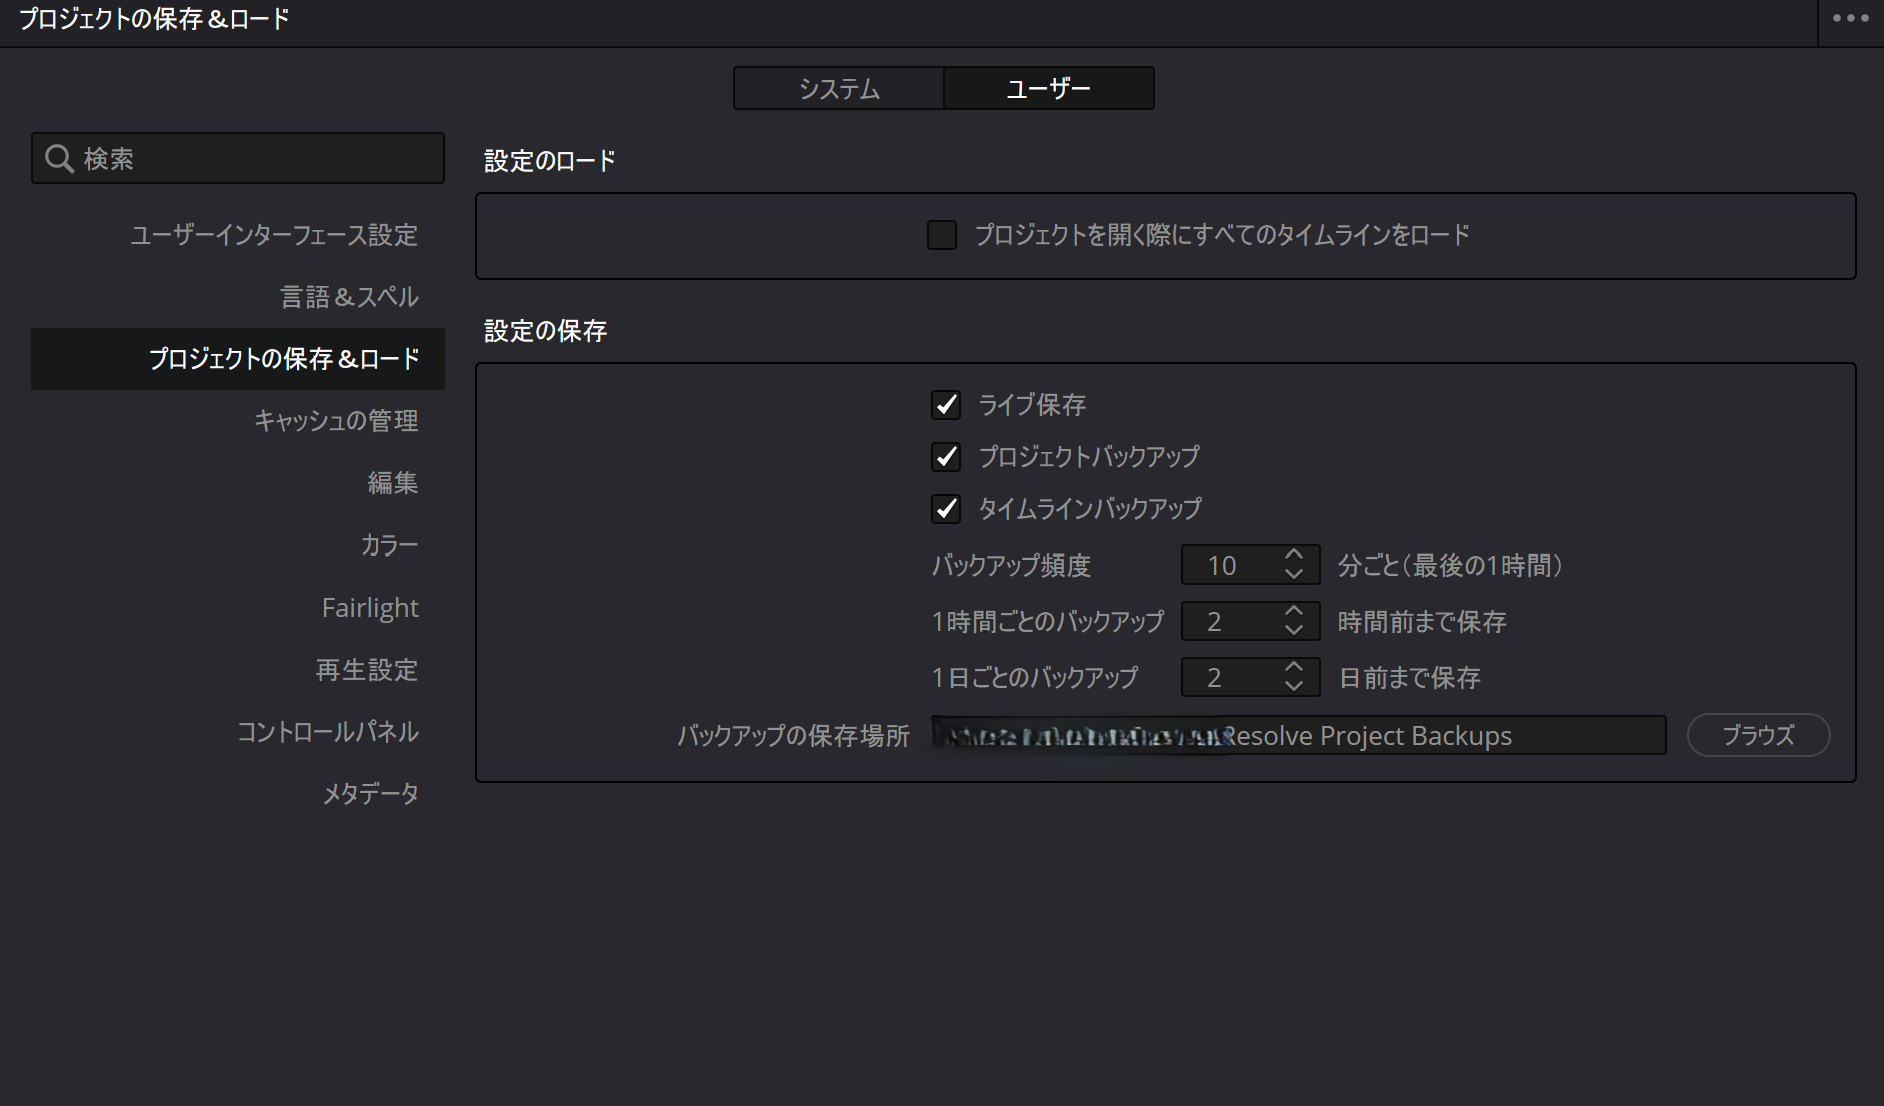Click the 設定の保存 section heading
Image resolution: width=1884 pixels, height=1106 pixels.
[546, 331]
